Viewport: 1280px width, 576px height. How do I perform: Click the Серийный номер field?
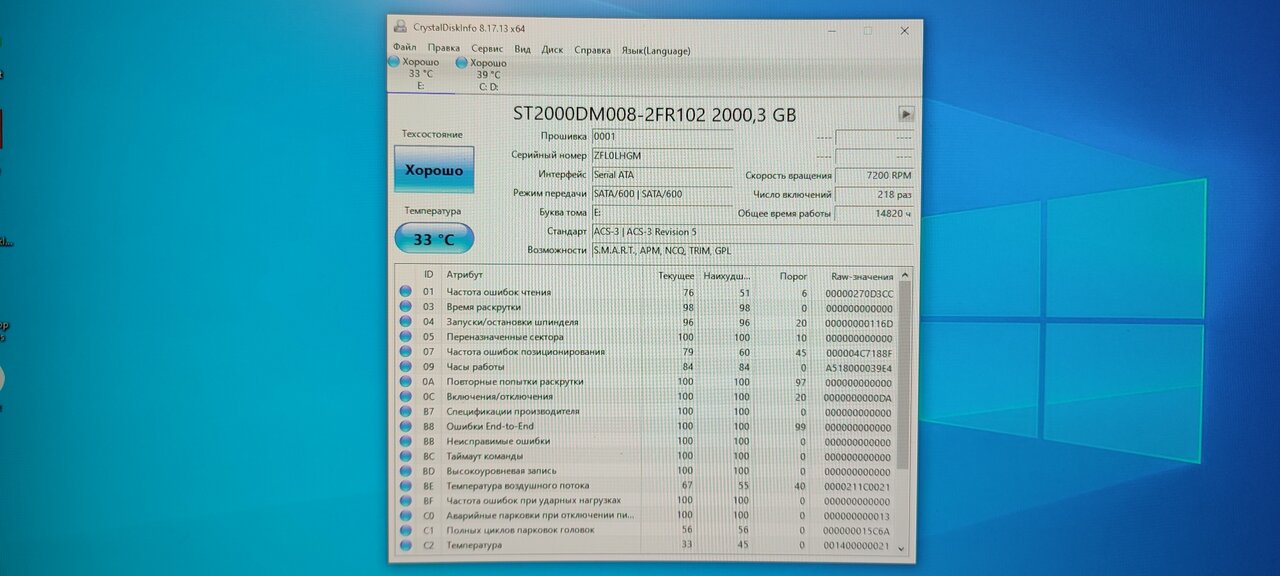(x=662, y=156)
